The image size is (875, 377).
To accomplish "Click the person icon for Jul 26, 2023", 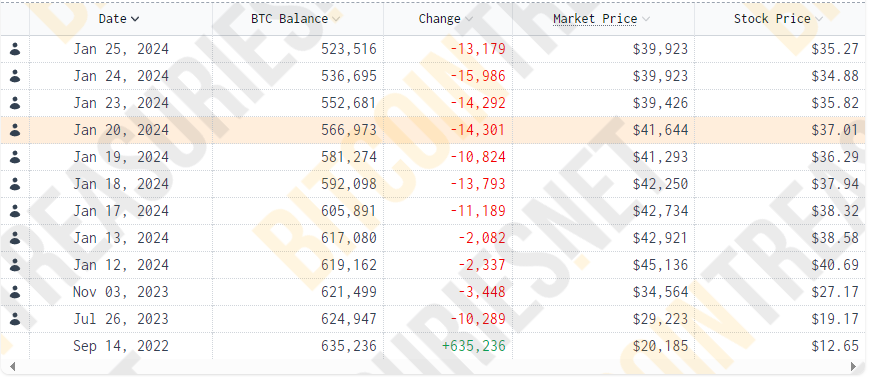I will click(15, 319).
